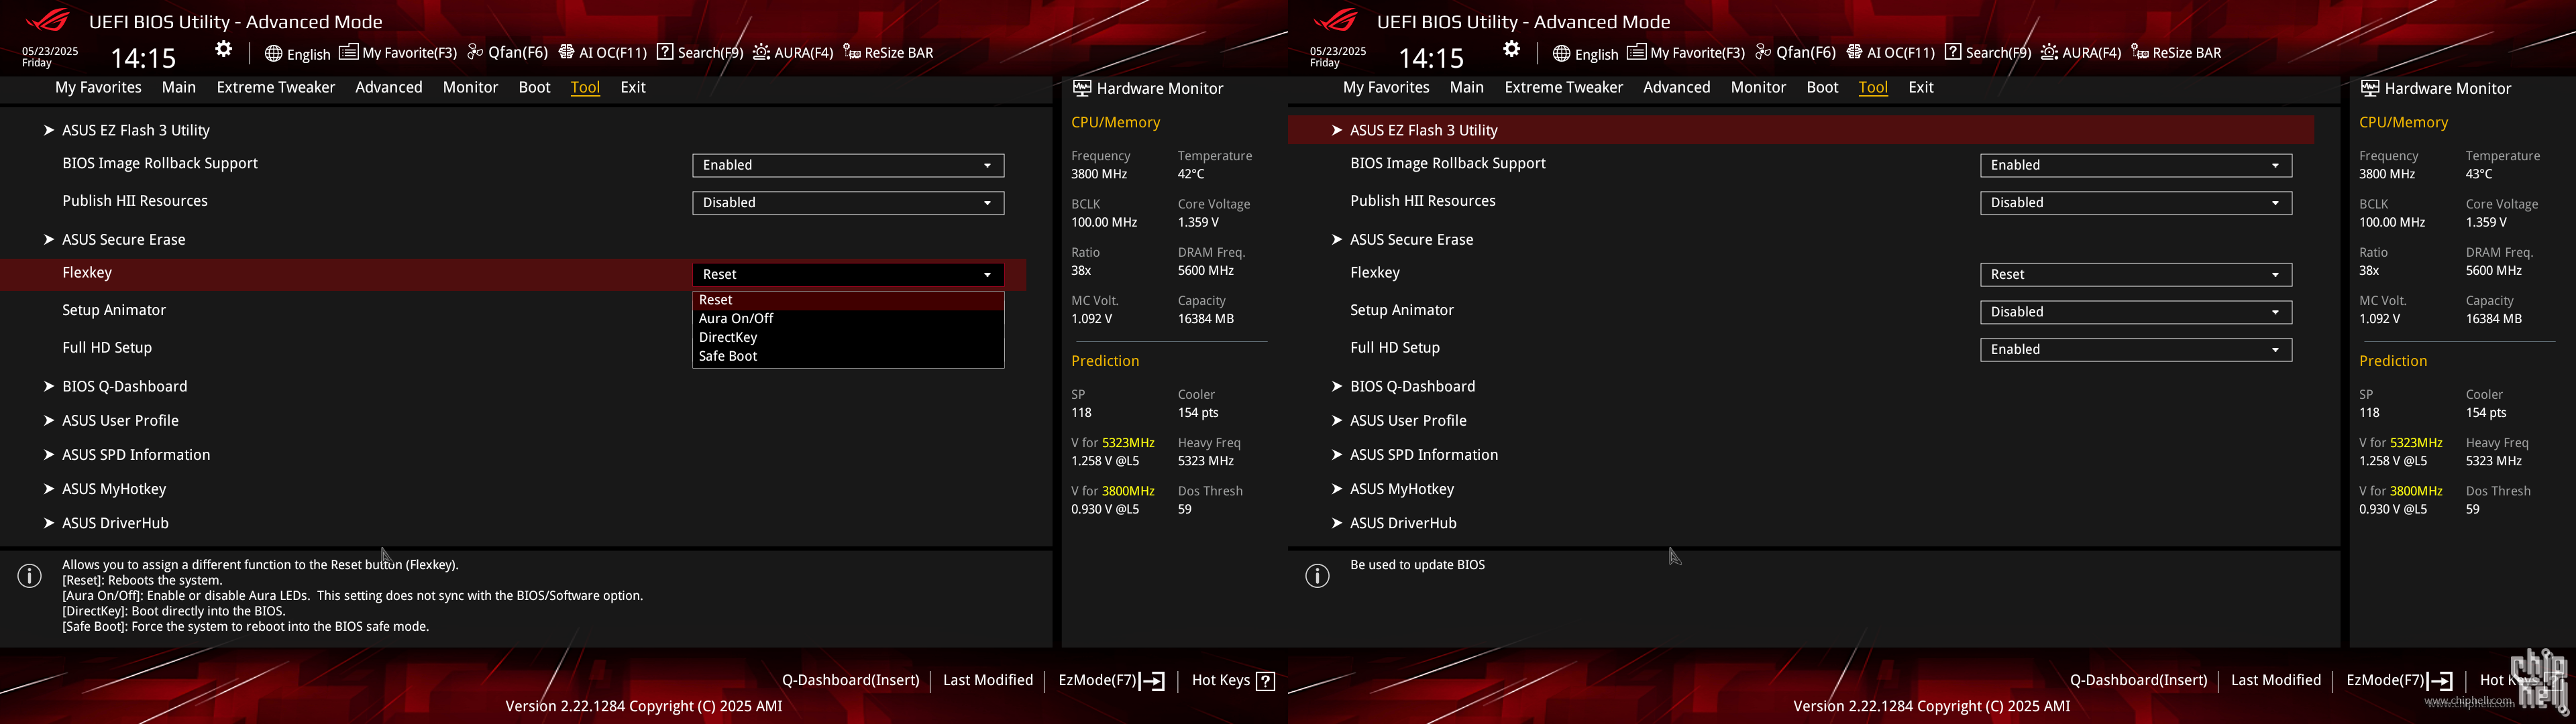Click Last Modified in left screen

(988, 680)
